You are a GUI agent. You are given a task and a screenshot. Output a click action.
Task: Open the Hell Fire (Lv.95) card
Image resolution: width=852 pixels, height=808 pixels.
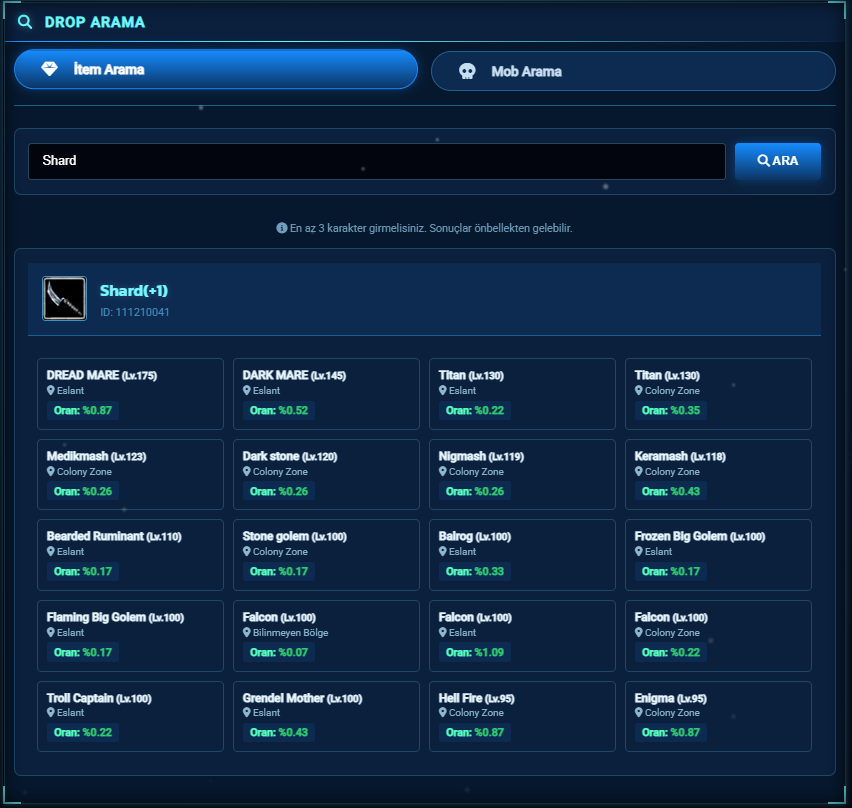click(x=522, y=716)
